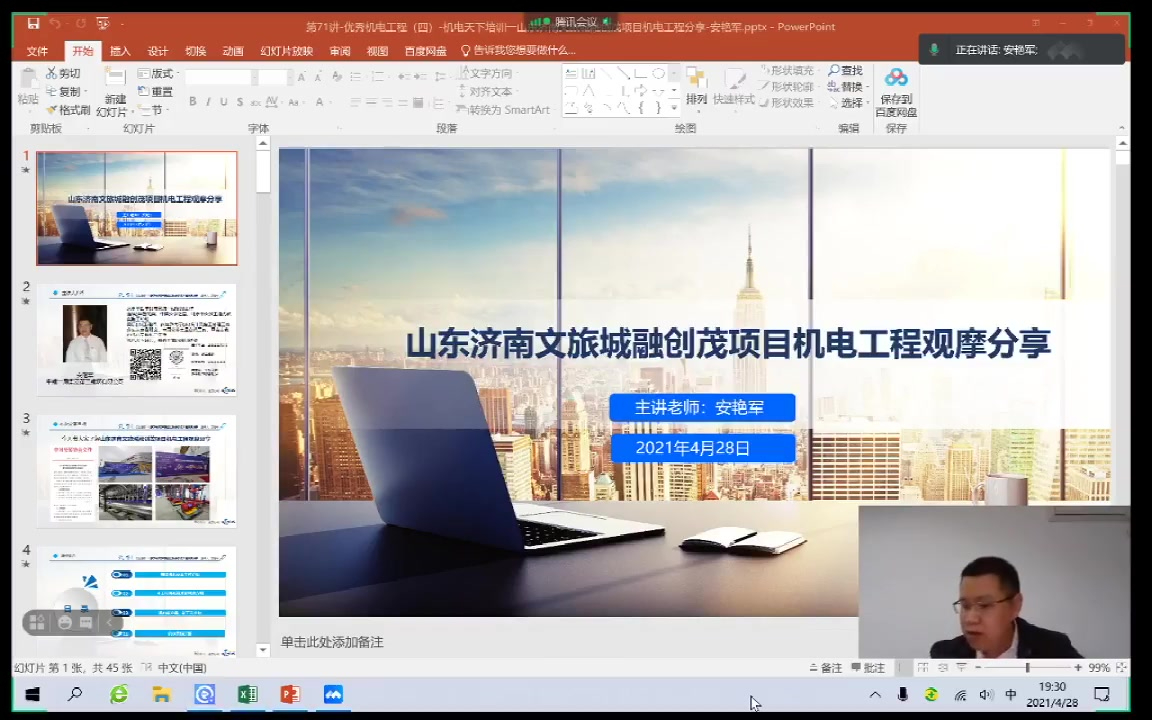This screenshot has height=720, width=1152.
Task: Switch to Slide Show (幻灯片放映) tab
Action: point(286,51)
